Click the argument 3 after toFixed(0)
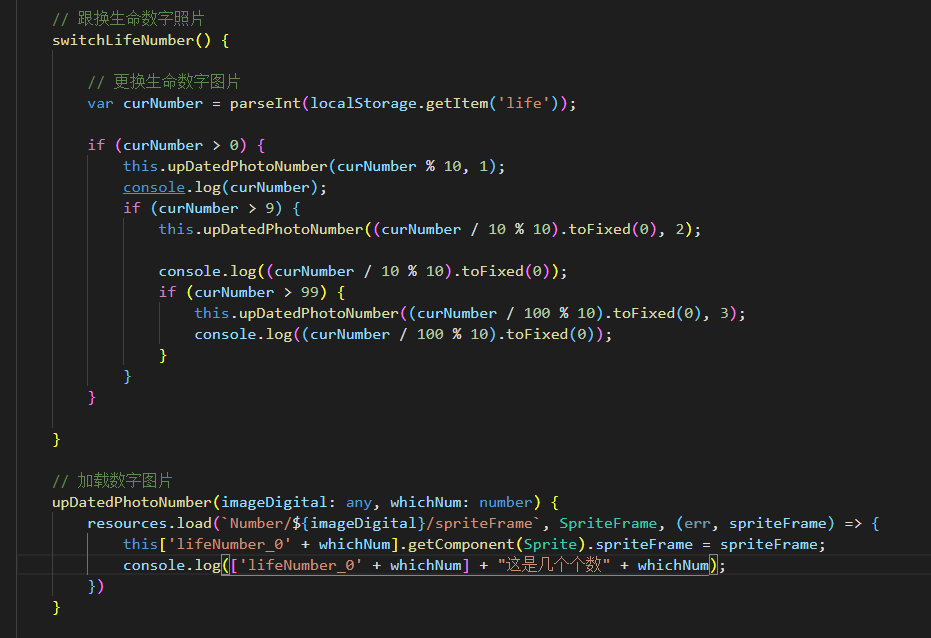931x638 pixels. 724,313
